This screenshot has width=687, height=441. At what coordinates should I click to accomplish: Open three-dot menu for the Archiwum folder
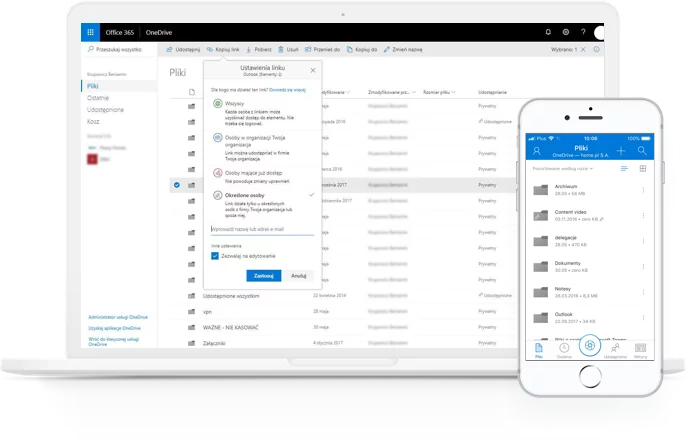pos(643,187)
